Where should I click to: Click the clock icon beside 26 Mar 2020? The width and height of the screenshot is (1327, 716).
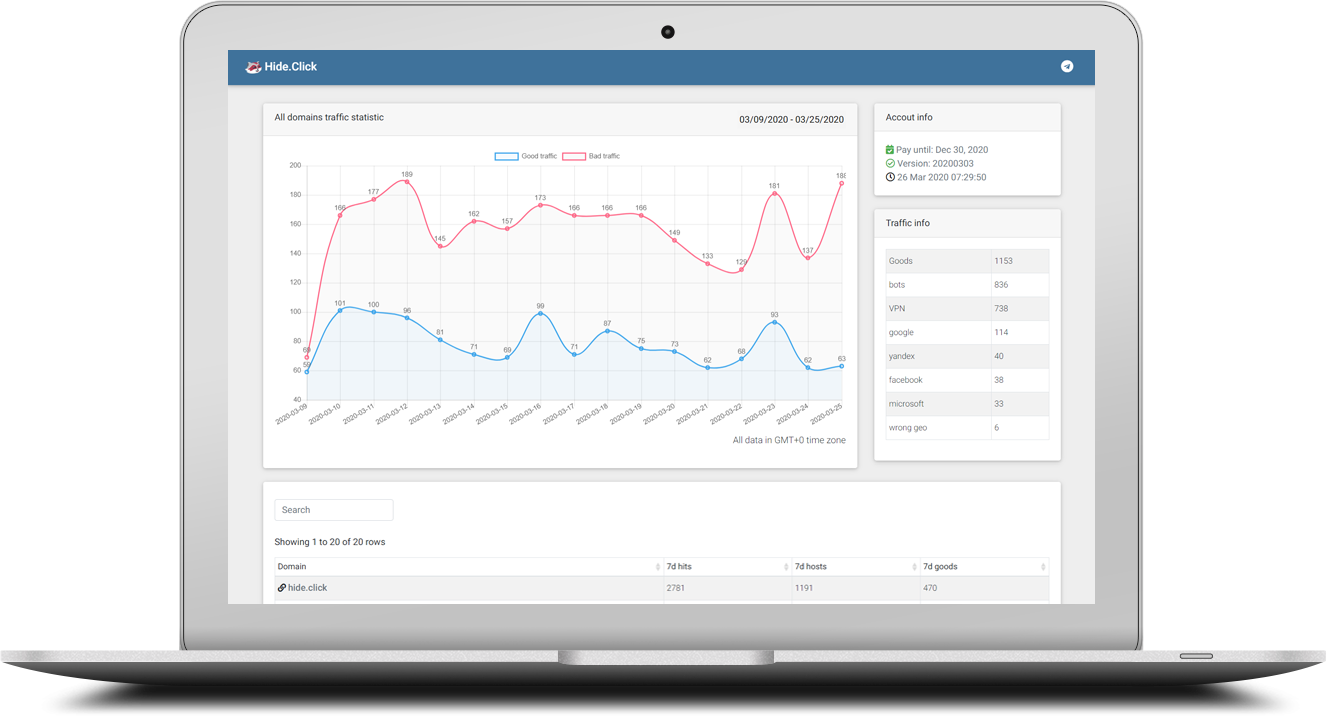(x=890, y=178)
